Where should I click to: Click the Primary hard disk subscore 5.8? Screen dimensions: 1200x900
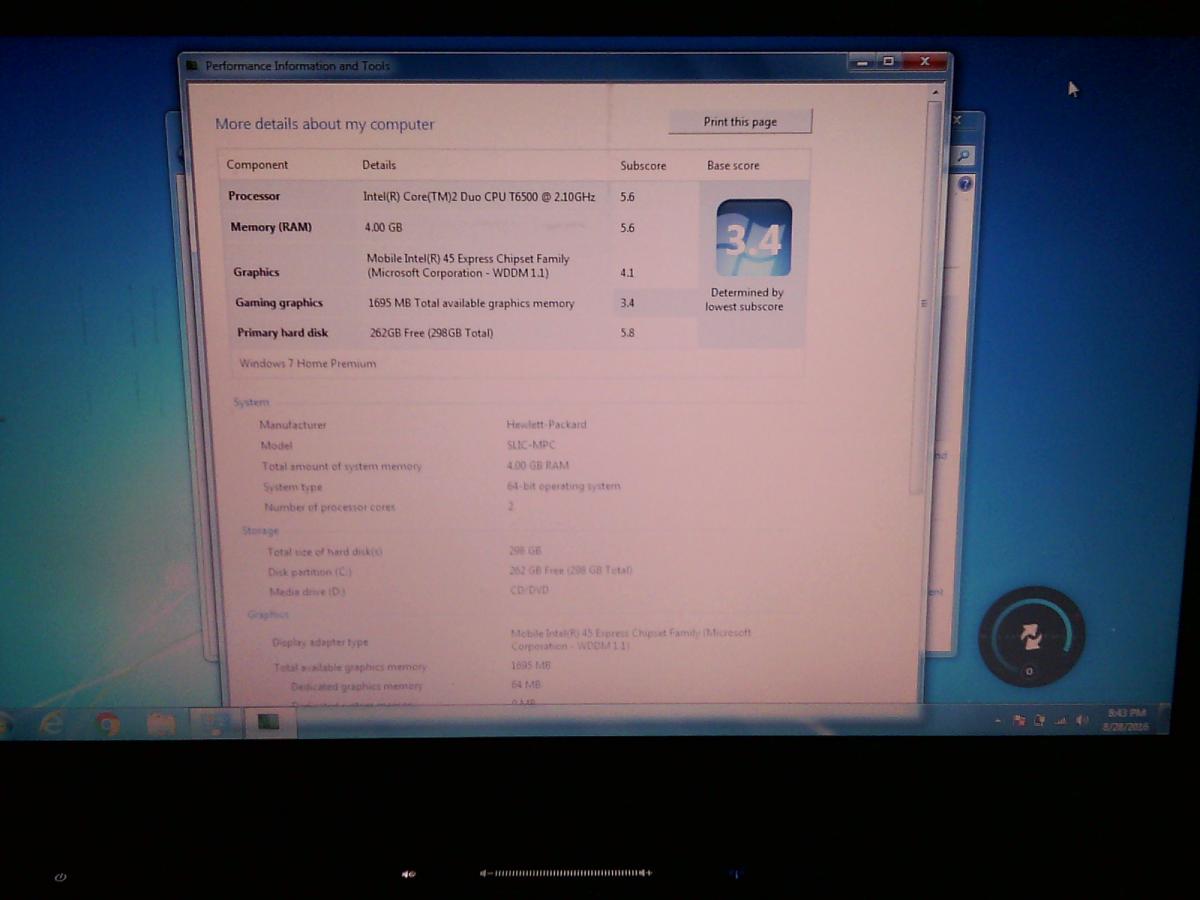click(627, 333)
